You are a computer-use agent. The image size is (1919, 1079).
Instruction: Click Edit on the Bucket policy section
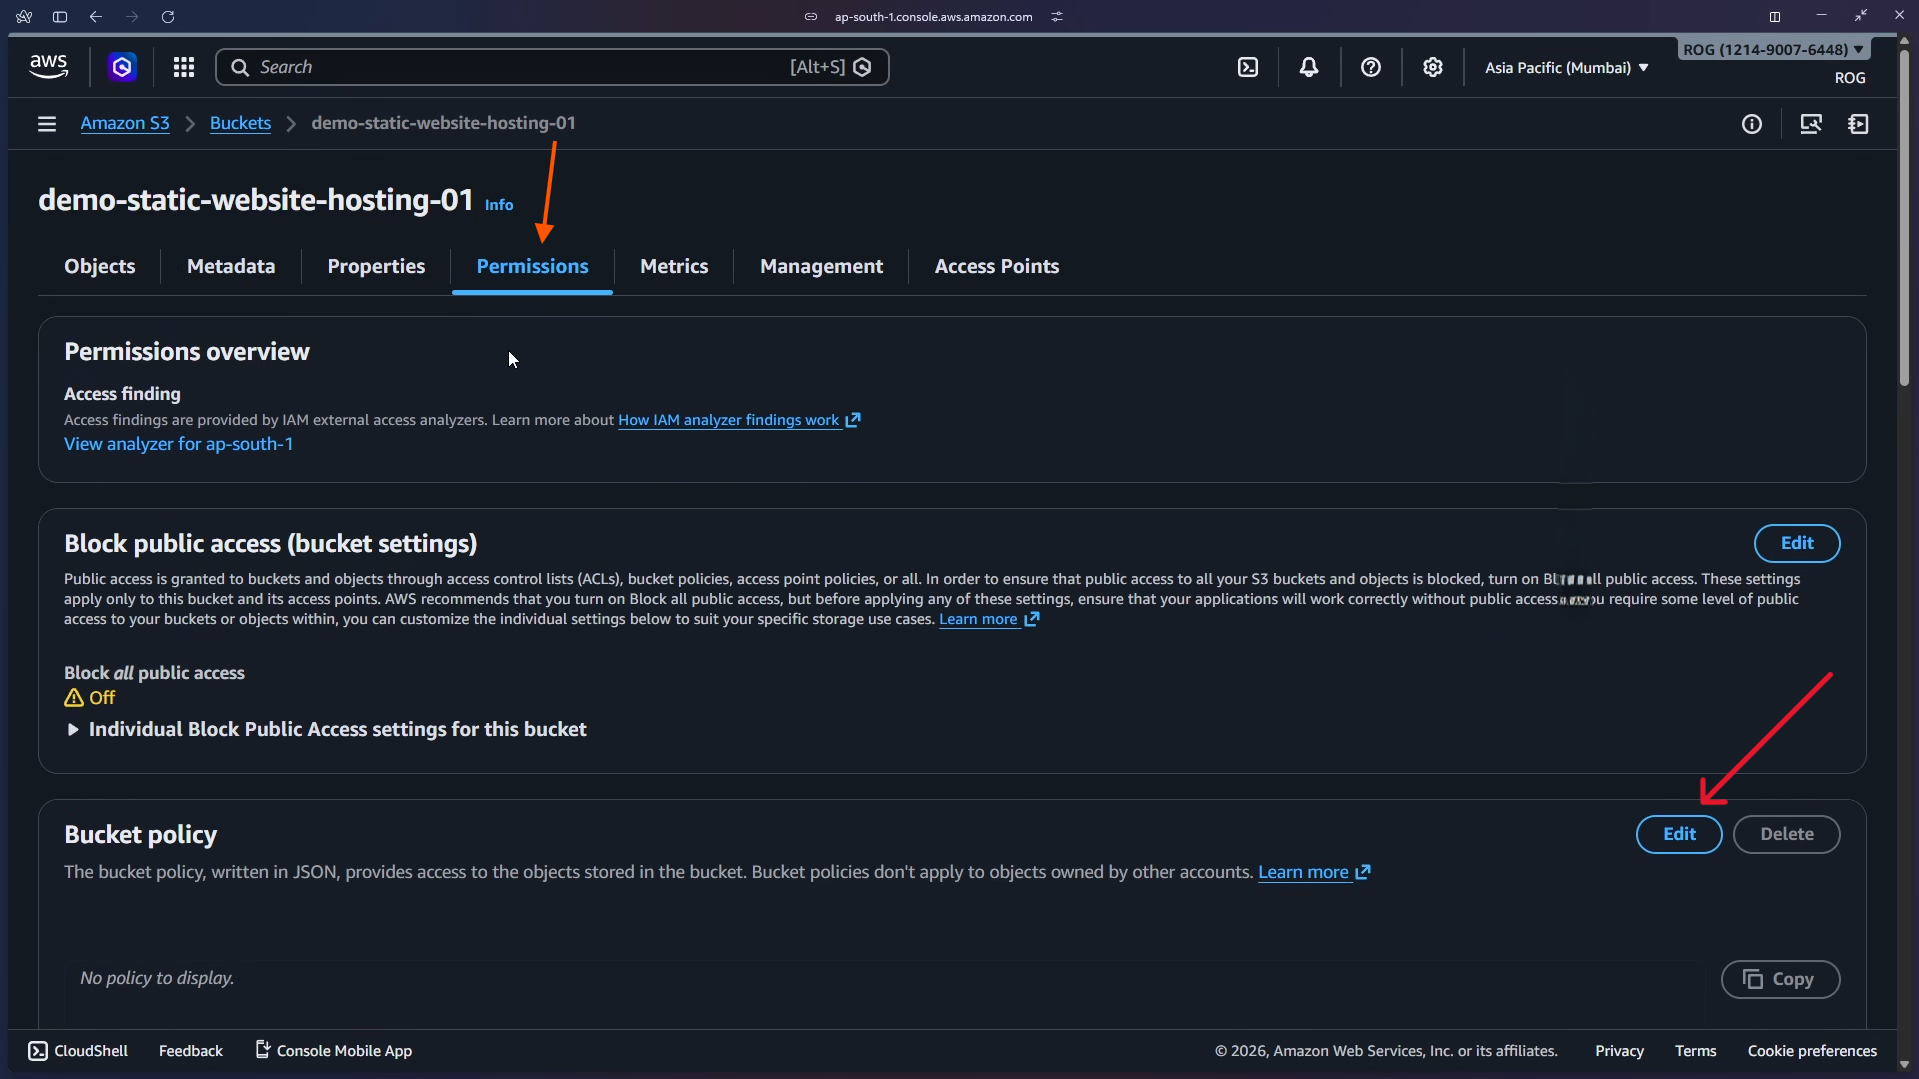pos(1678,833)
